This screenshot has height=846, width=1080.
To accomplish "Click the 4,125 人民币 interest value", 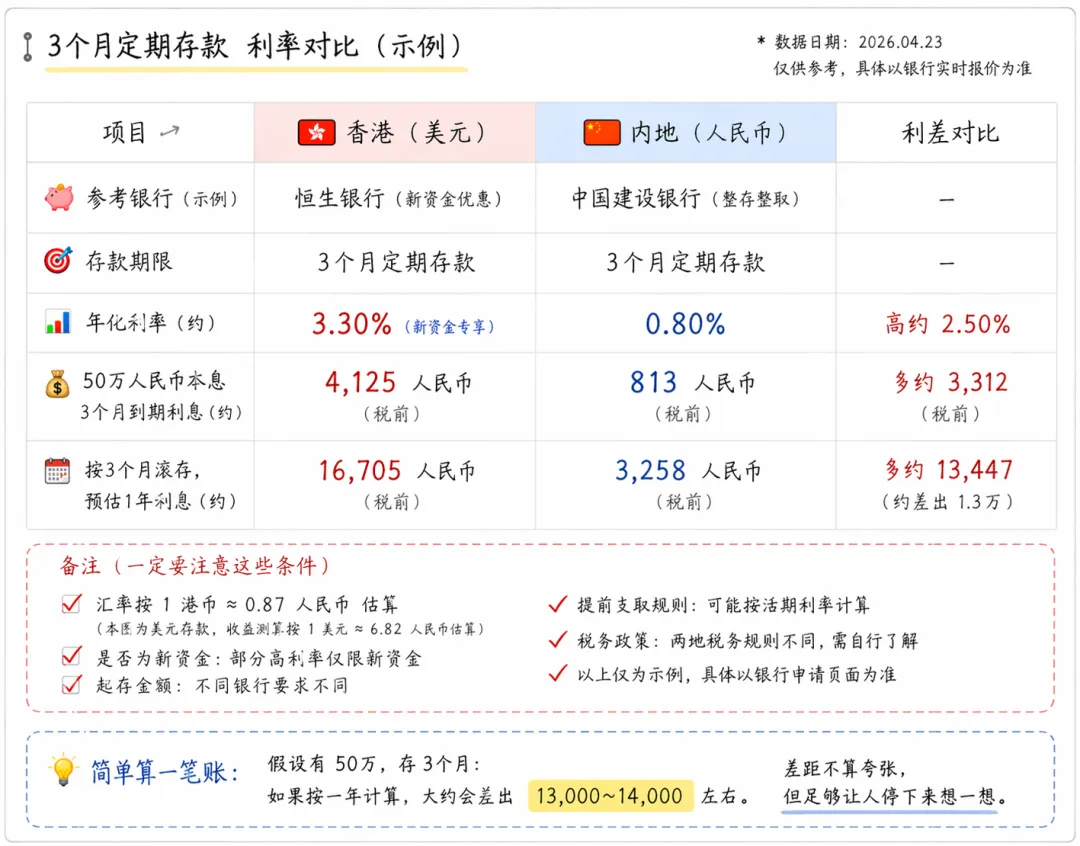I will 398,382.
